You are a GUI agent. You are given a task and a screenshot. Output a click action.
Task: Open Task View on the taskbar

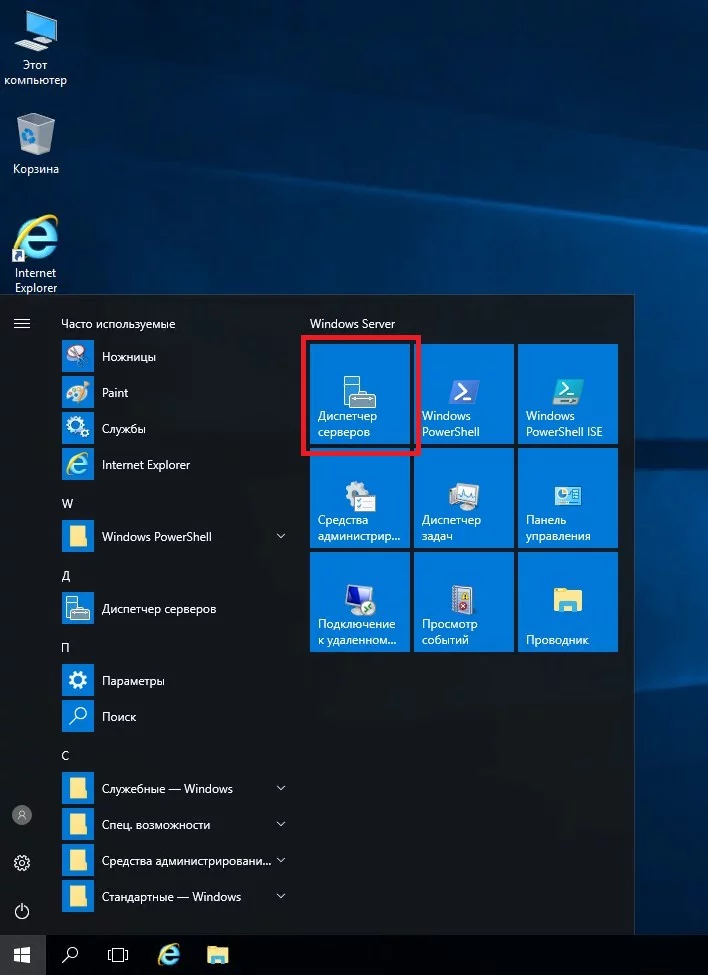point(117,954)
